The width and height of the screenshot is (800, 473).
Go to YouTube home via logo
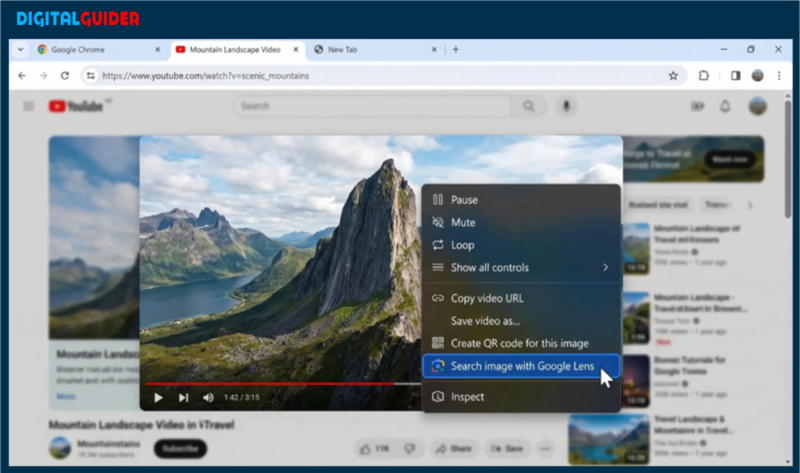76,106
